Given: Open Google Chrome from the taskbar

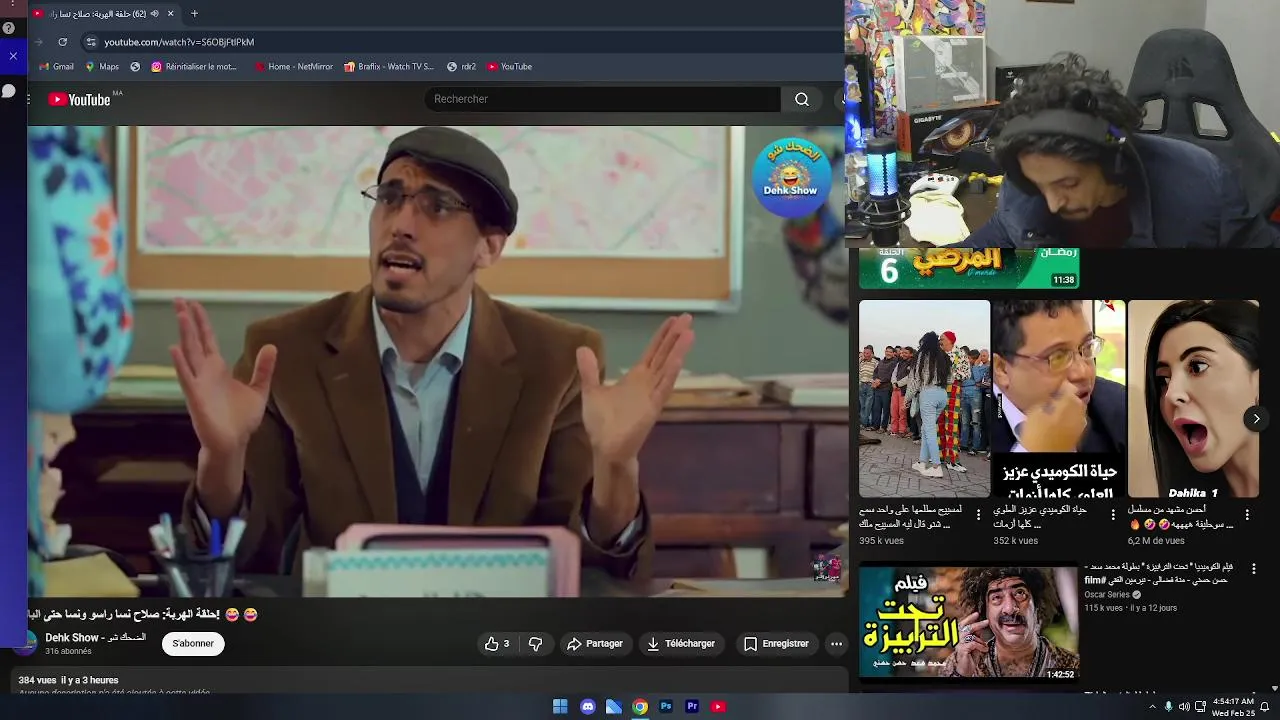Looking at the screenshot, I should (x=640, y=707).
